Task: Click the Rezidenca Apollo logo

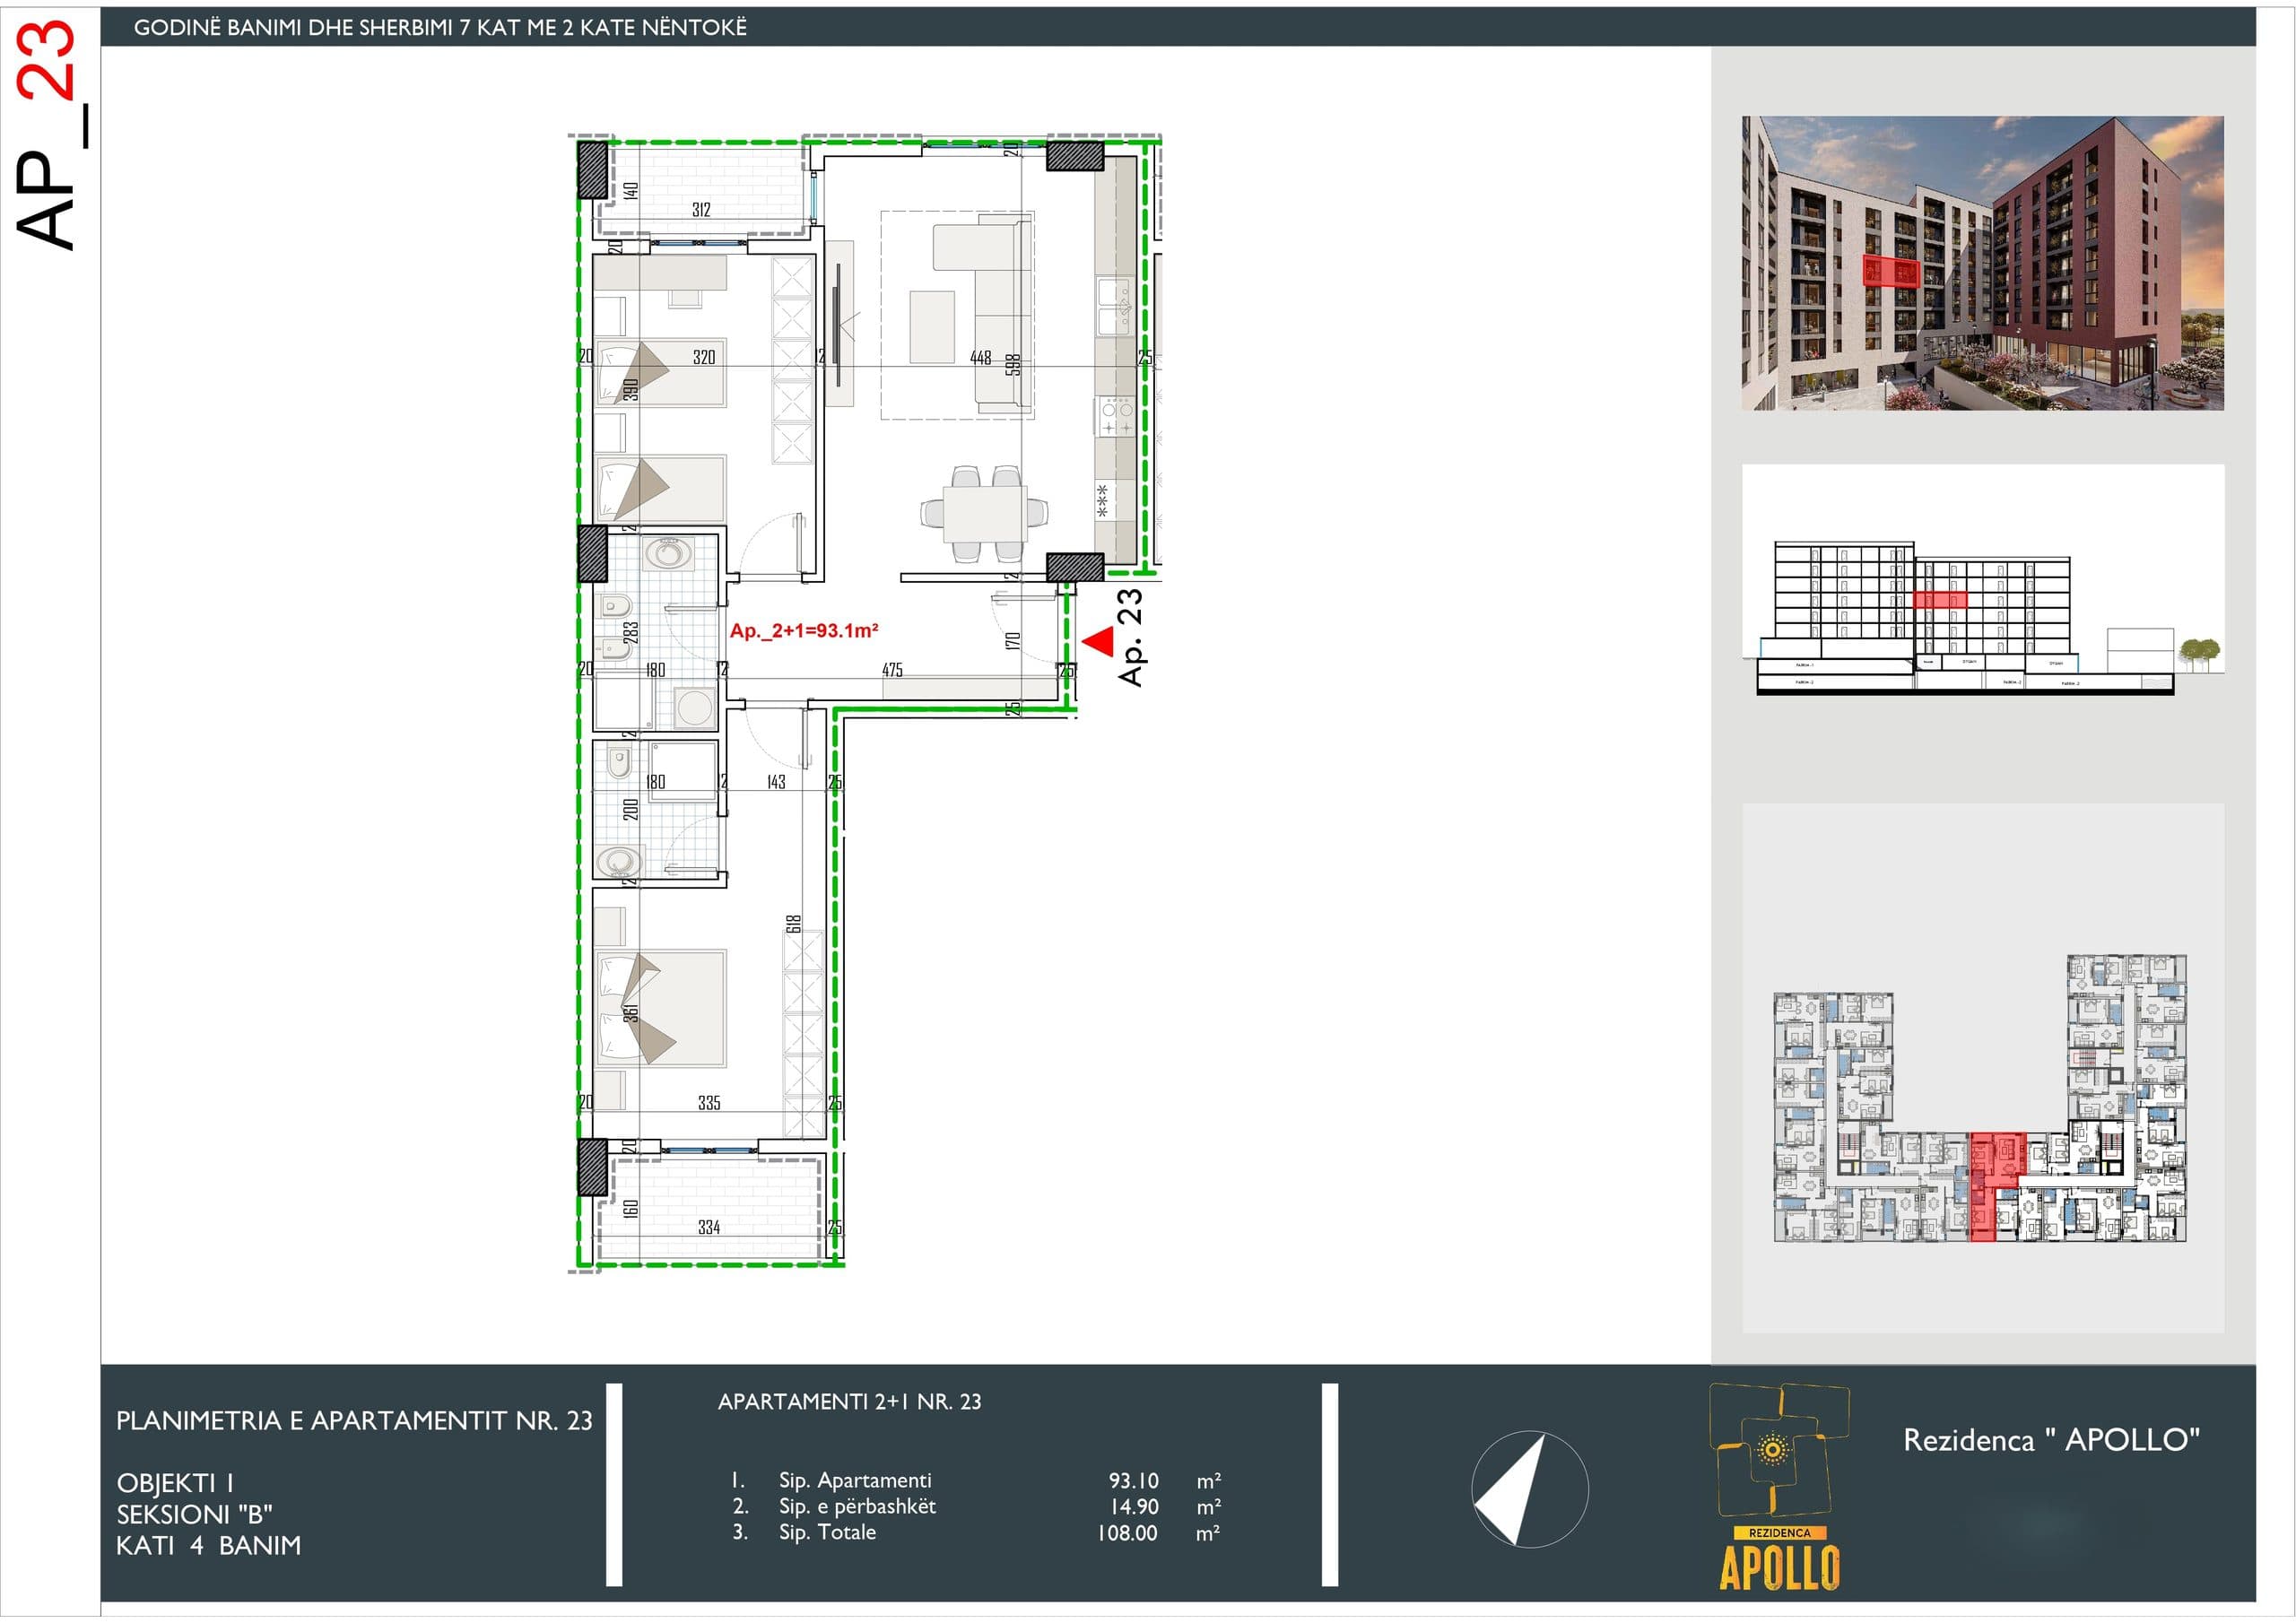Action: point(1779,1487)
